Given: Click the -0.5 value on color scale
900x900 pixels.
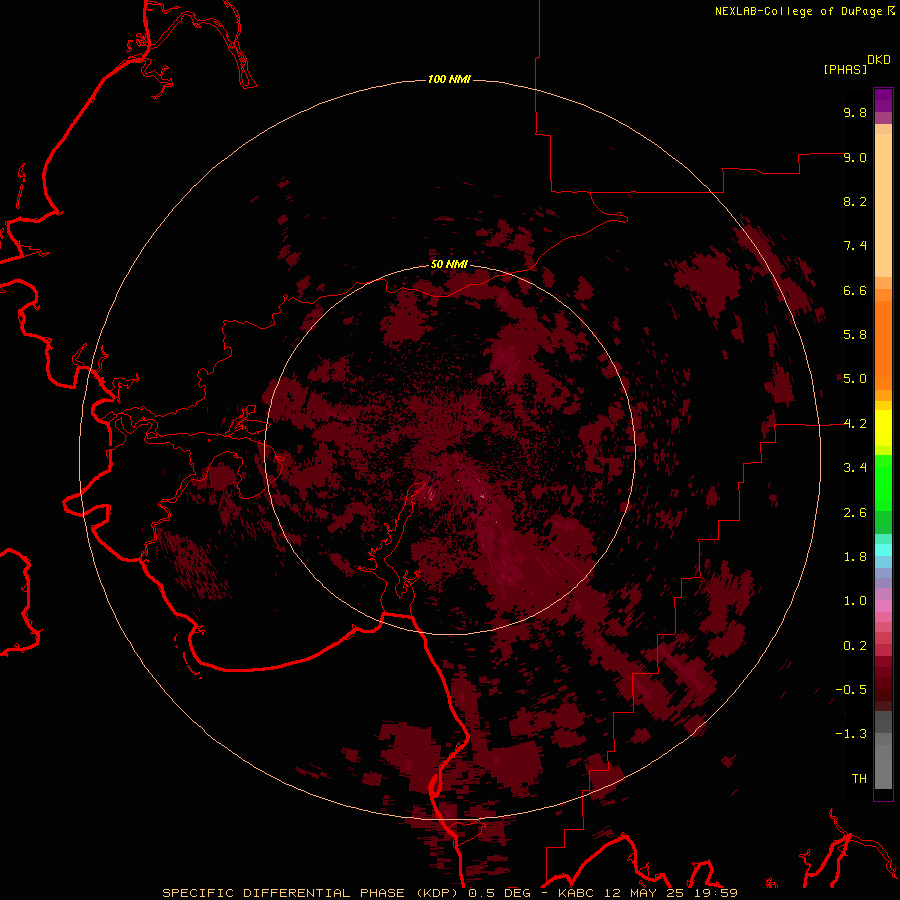Looking at the screenshot, I should pos(851,690).
